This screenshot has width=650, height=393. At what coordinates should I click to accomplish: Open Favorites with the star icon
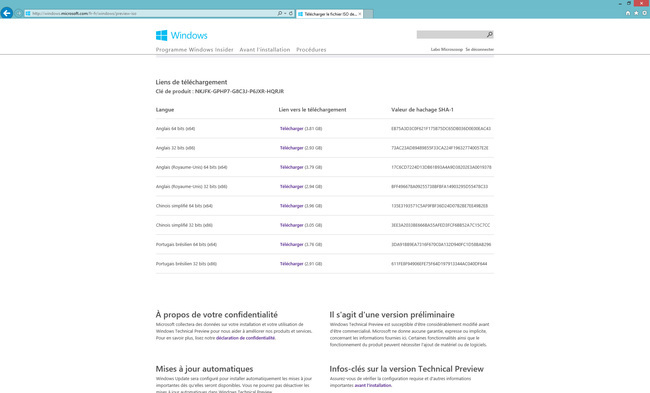click(x=636, y=13)
